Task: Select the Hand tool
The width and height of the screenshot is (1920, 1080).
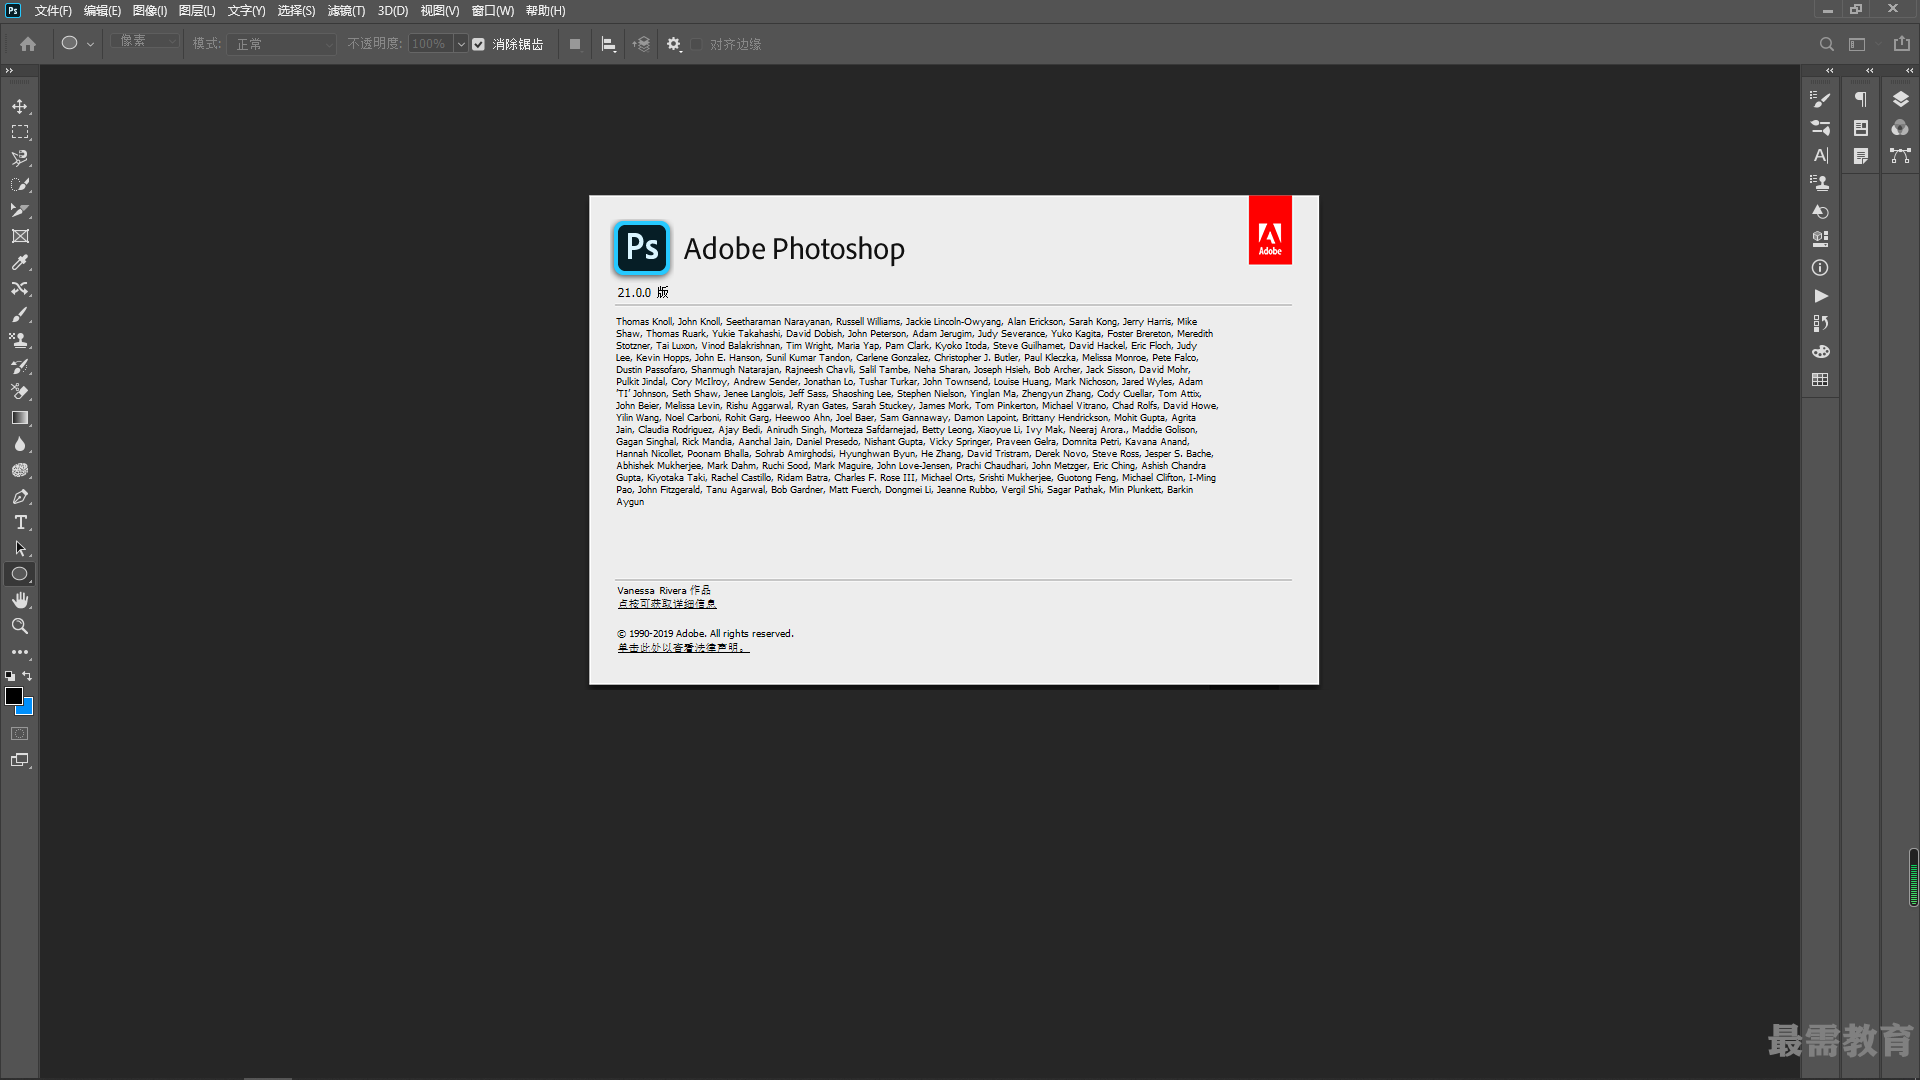Action: (20, 600)
